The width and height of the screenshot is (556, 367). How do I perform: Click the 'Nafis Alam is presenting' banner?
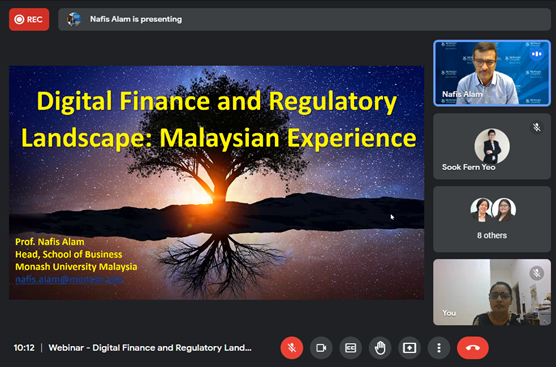tap(304, 20)
